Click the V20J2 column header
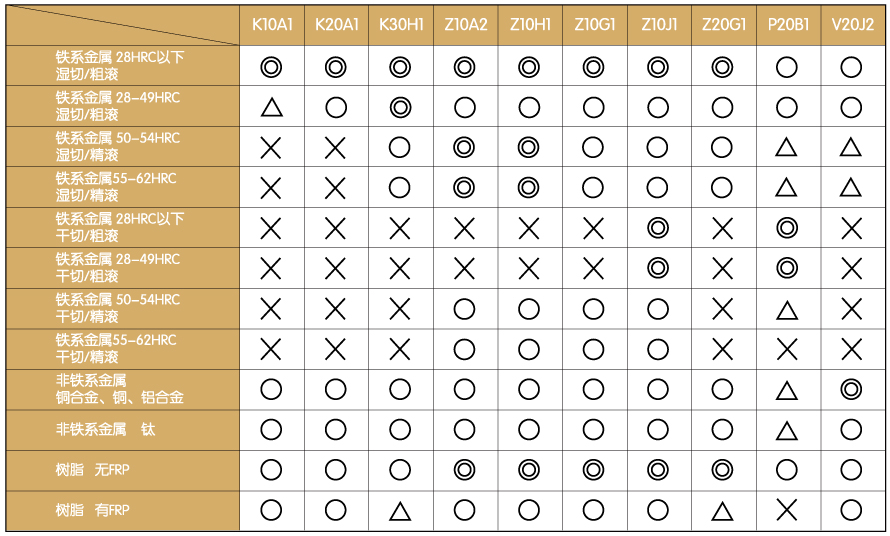 tap(851, 25)
